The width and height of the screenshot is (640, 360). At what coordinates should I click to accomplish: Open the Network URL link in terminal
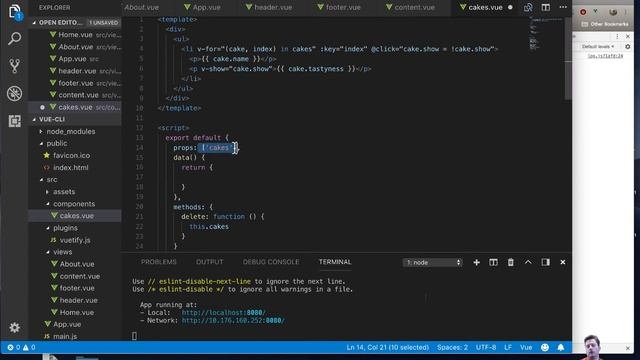(233, 320)
